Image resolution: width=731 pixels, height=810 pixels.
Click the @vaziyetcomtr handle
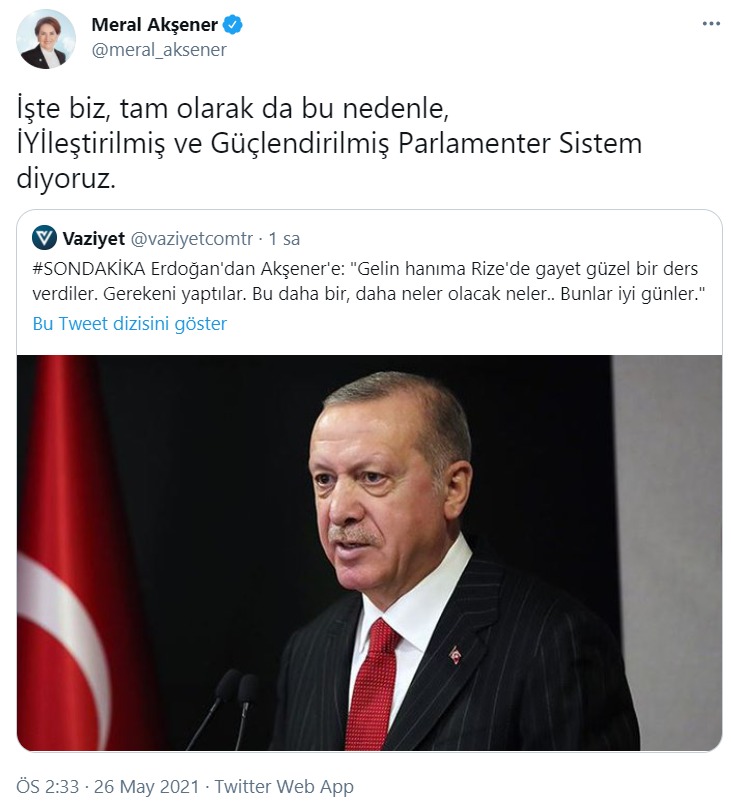point(192,239)
